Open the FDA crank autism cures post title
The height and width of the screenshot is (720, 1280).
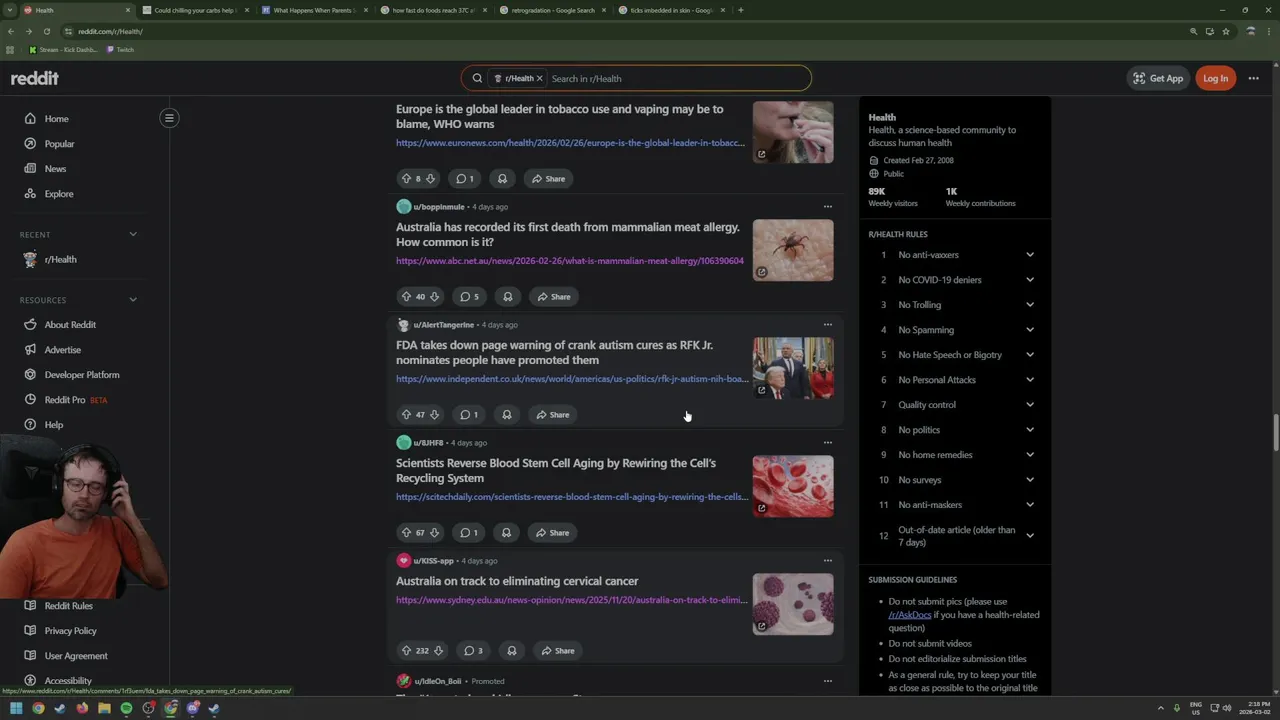pyautogui.click(x=554, y=352)
